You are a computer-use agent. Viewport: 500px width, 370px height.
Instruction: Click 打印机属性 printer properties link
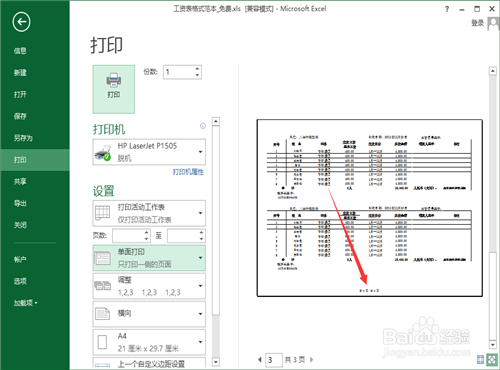point(188,172)
